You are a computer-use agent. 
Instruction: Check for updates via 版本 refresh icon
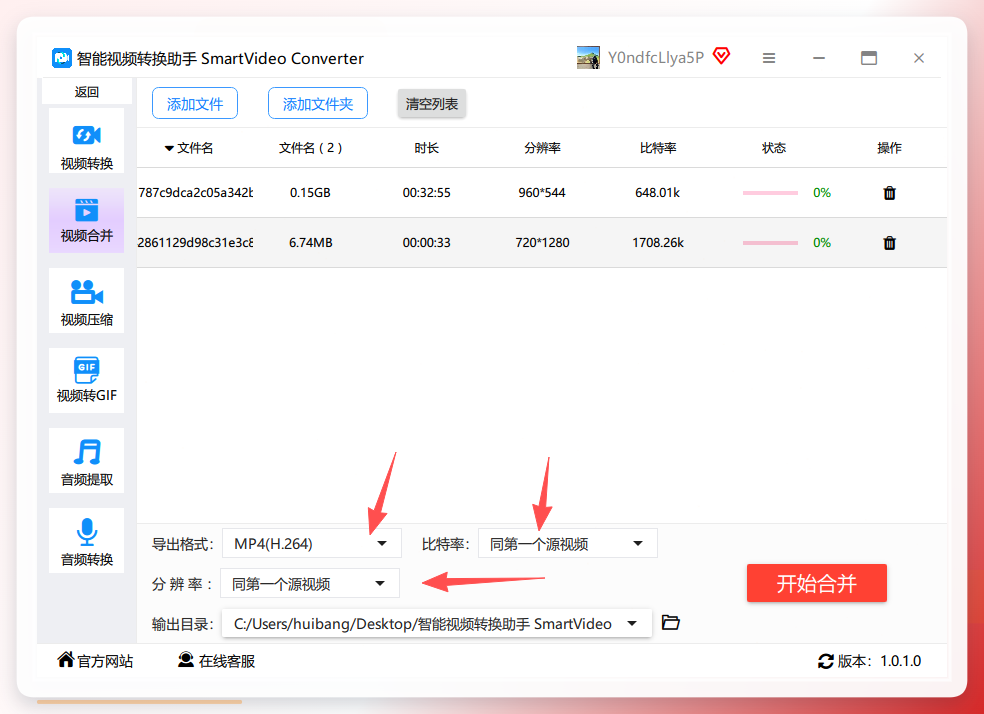pyautogui.click(x=825, y=661)
